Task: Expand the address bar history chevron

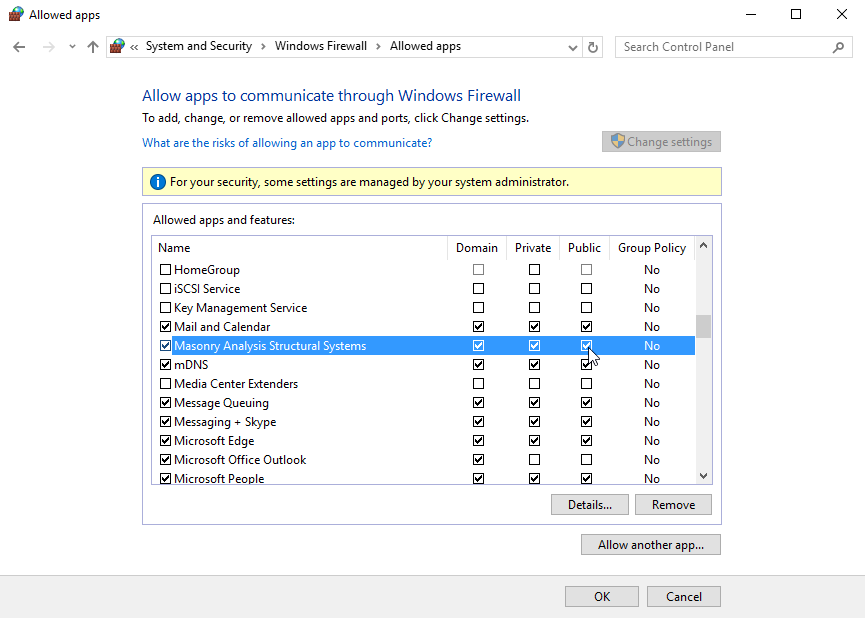Action: click(x=573, y=47)
